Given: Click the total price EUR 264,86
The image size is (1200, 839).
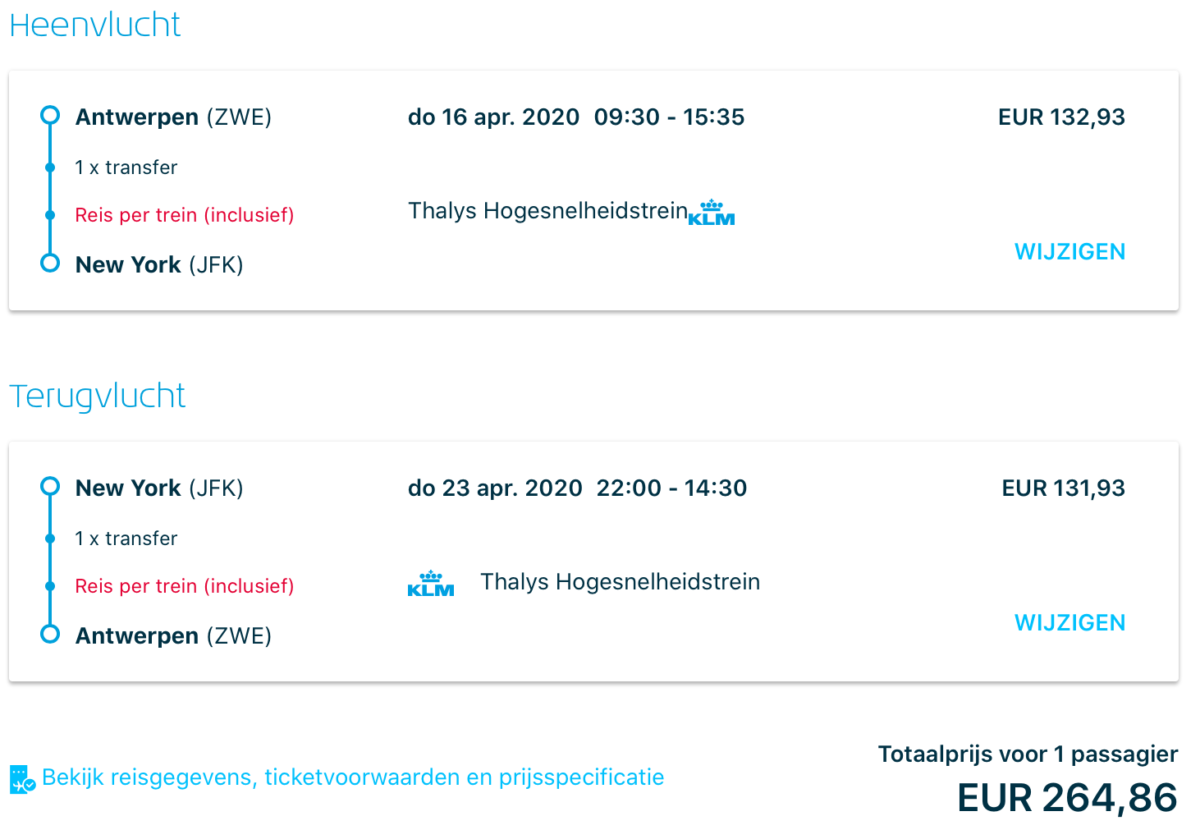Looking at the screenshot, I should point(1067,798).
